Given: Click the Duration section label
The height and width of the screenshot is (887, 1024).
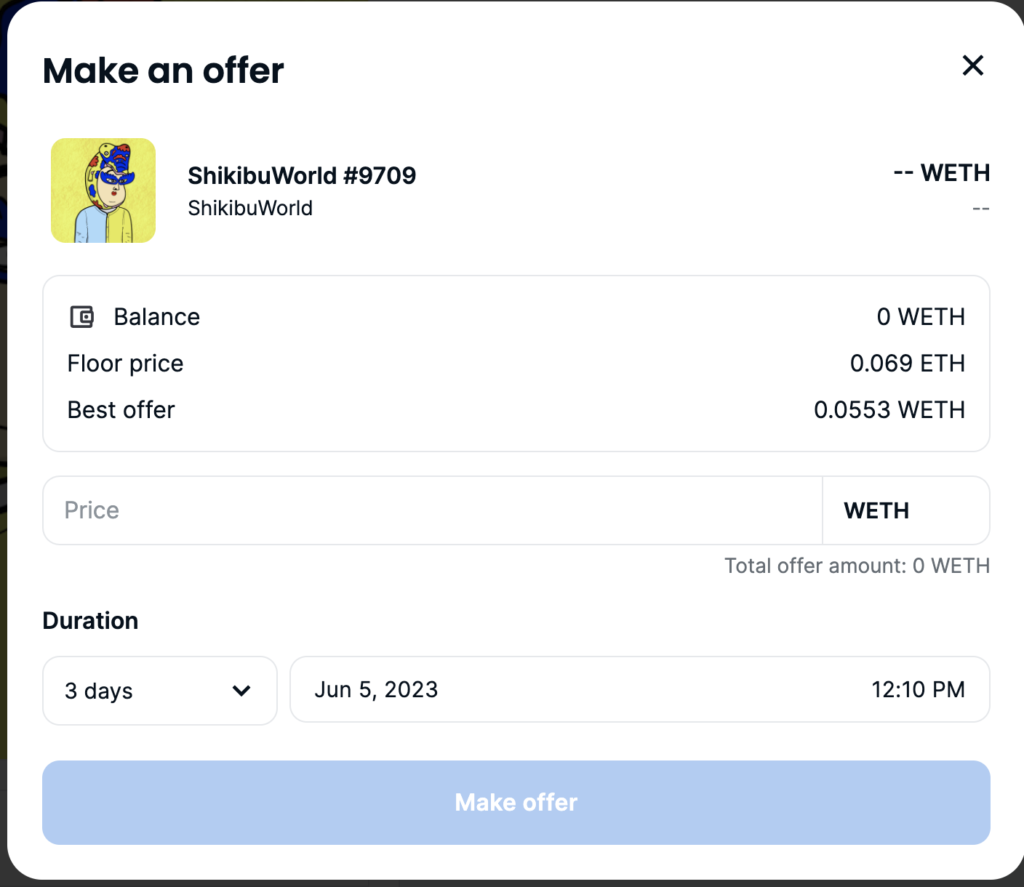Looking at the screenshot, I should tap(90, 621).
